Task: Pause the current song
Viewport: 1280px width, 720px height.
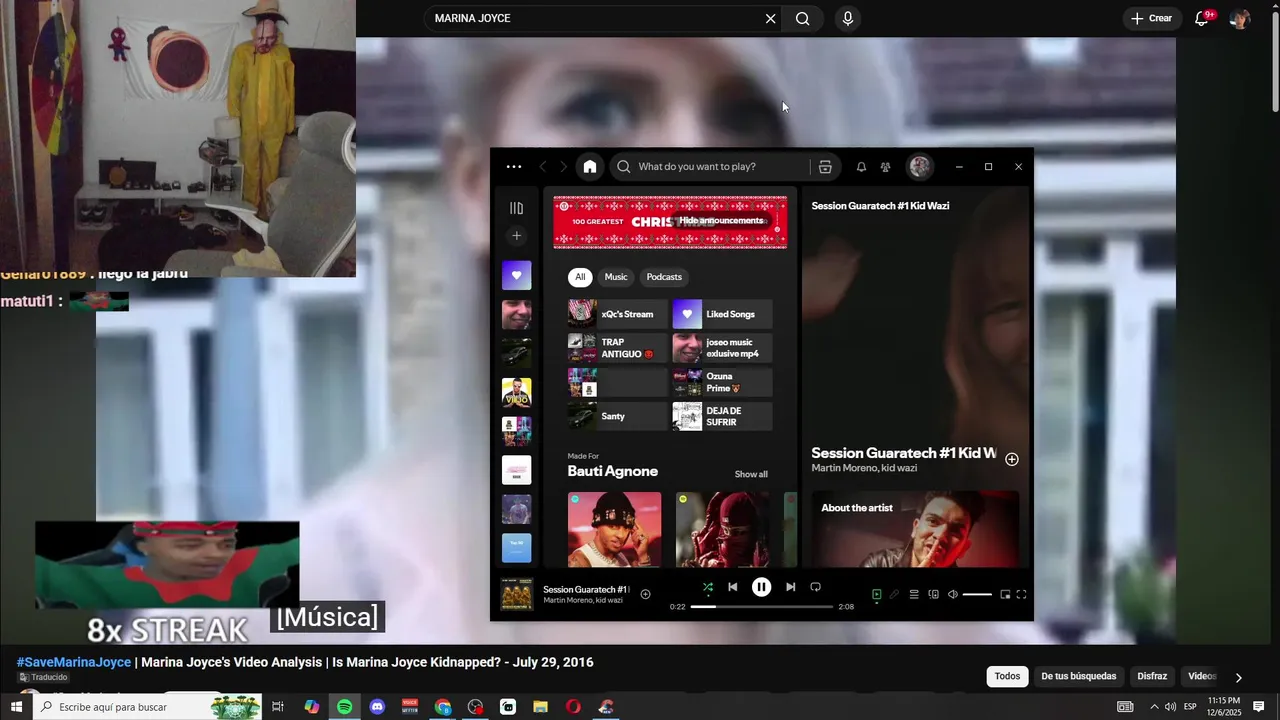Action: point(762,587)
